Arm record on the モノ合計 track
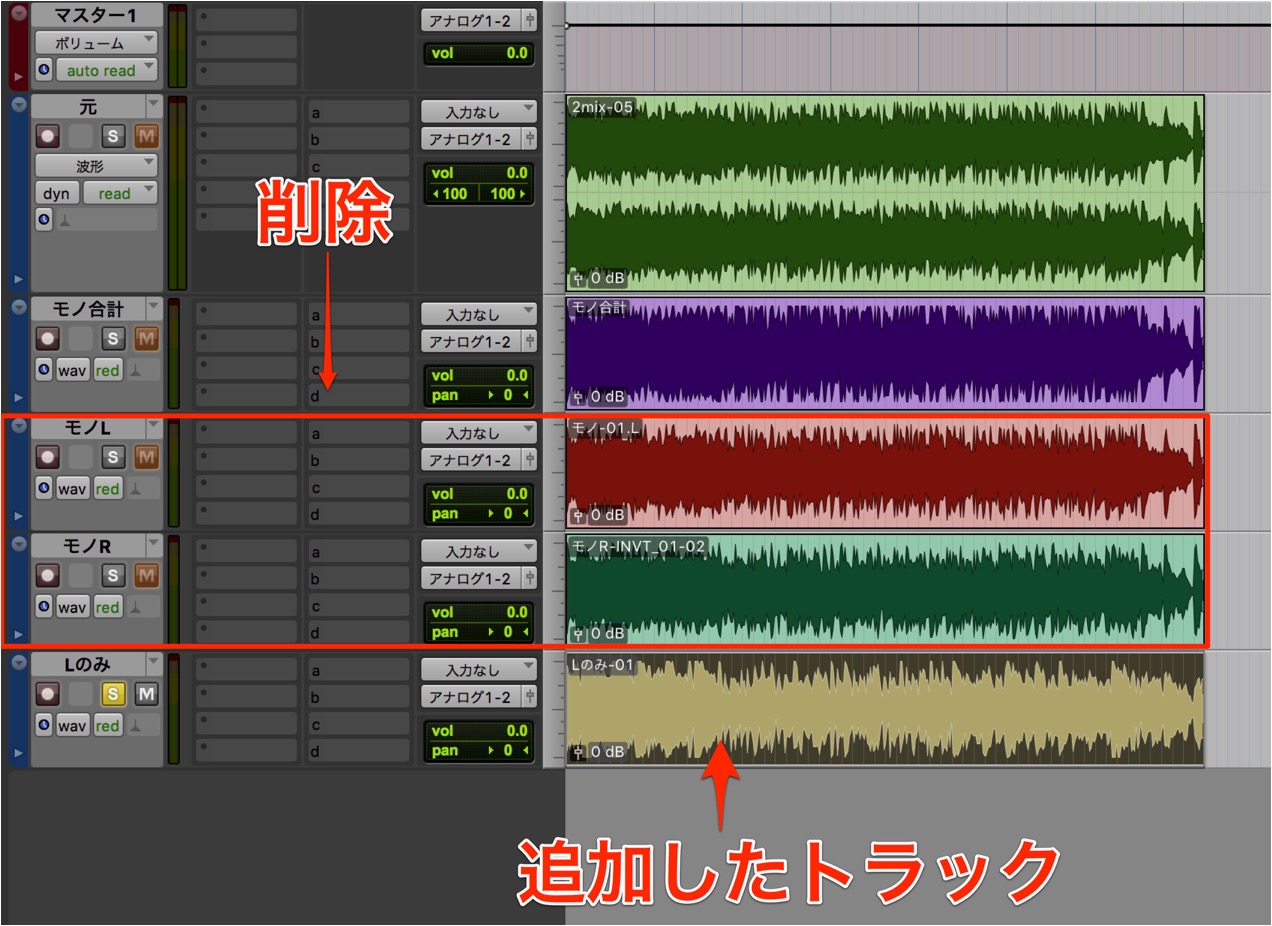 click(x=47, y=338)
